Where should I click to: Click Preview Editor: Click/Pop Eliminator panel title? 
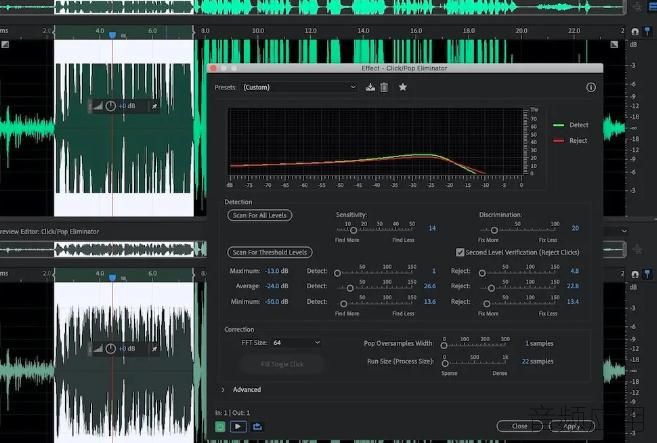tap(49, 231)
